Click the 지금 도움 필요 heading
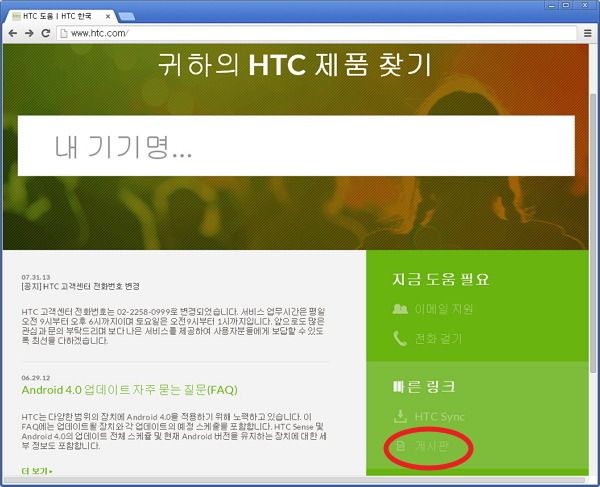600x487 pixels. [440, 279]
